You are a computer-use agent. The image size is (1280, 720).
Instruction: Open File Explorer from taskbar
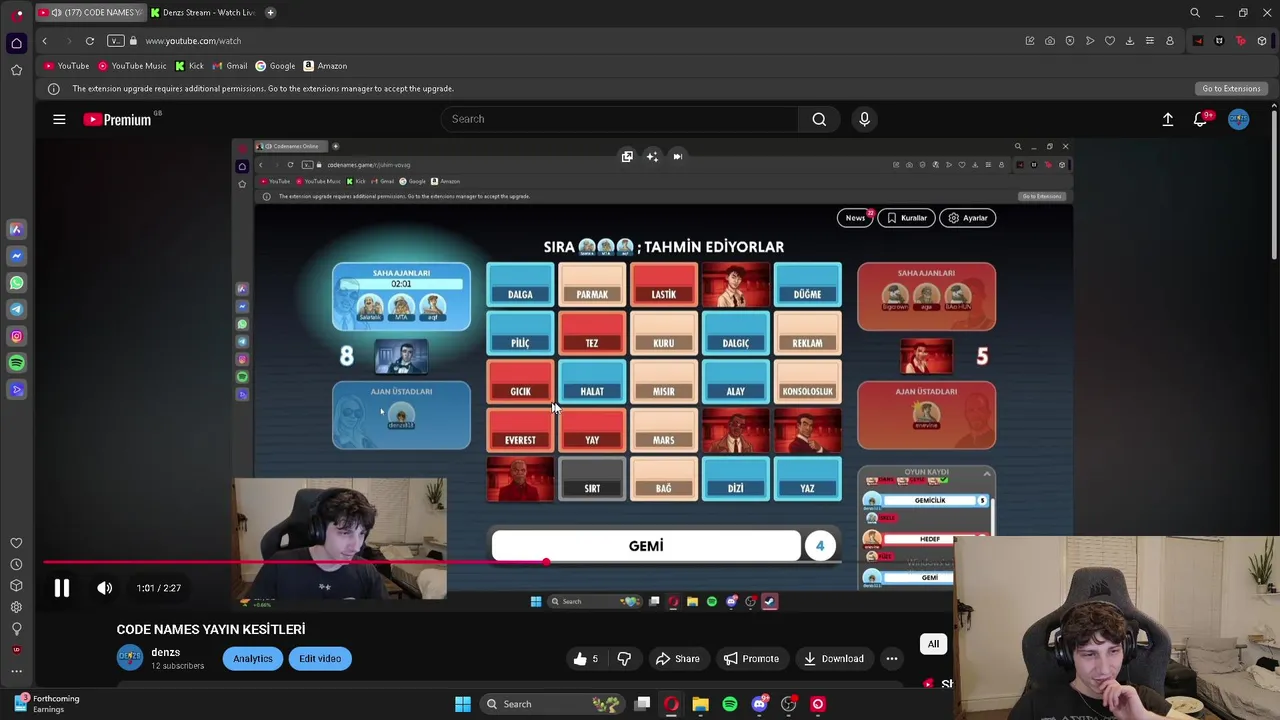pyautogui.click(x=700, y=704)
